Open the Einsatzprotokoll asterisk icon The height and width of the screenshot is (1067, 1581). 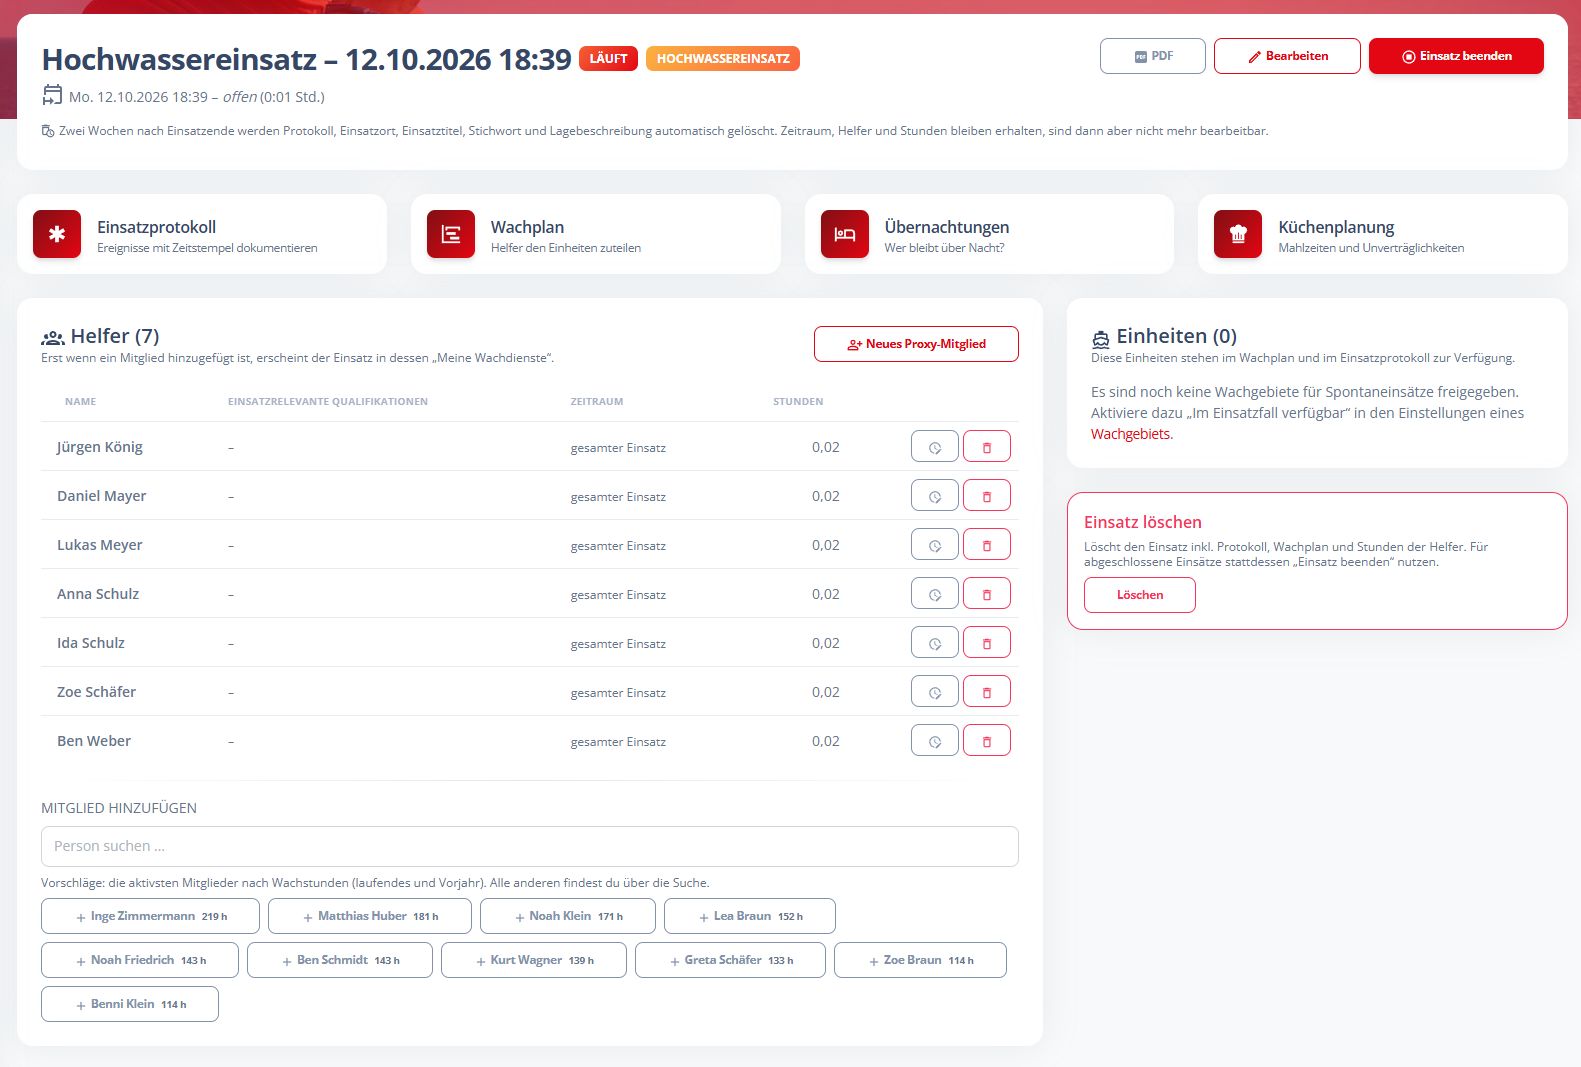[x=57, y=234]
